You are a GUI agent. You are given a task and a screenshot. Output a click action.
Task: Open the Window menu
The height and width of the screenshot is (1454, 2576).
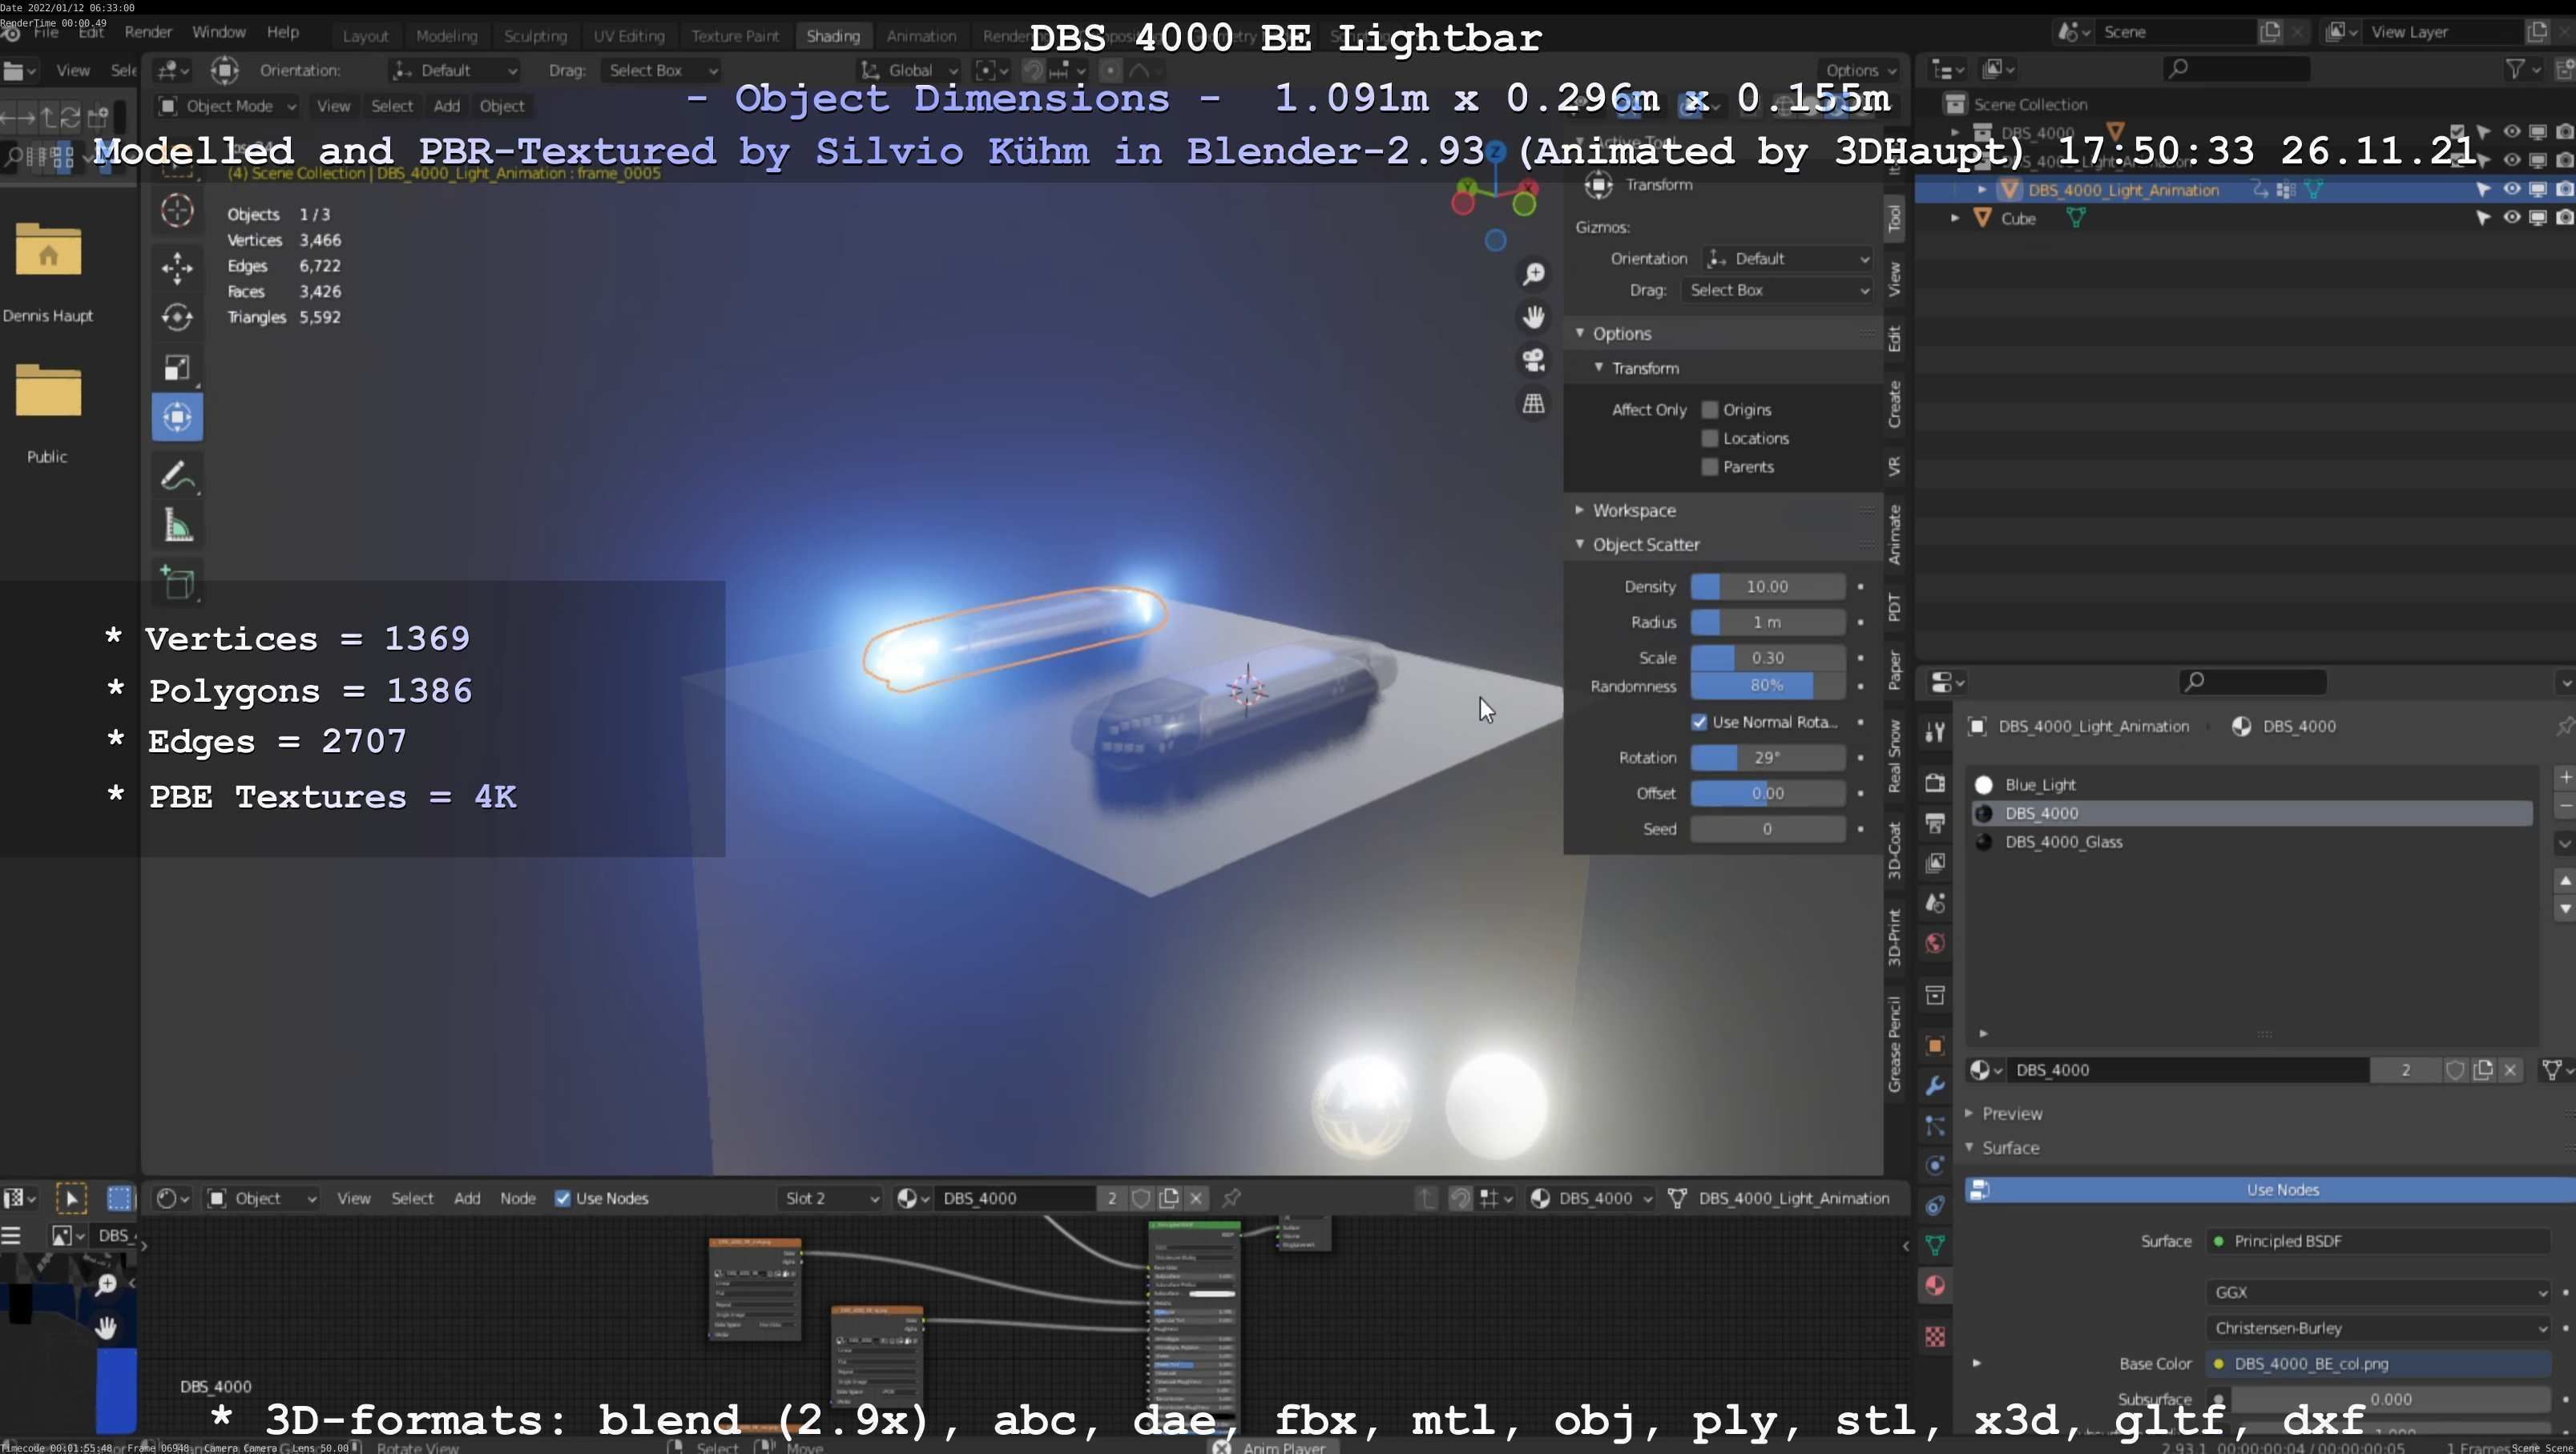pyautogui.click(x=218, y=32)
